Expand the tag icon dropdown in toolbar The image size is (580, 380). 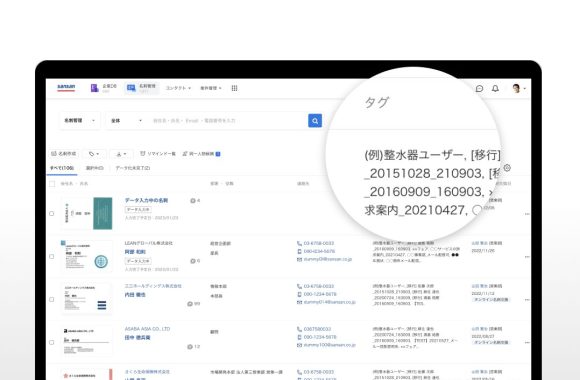(x=94, y=154)
